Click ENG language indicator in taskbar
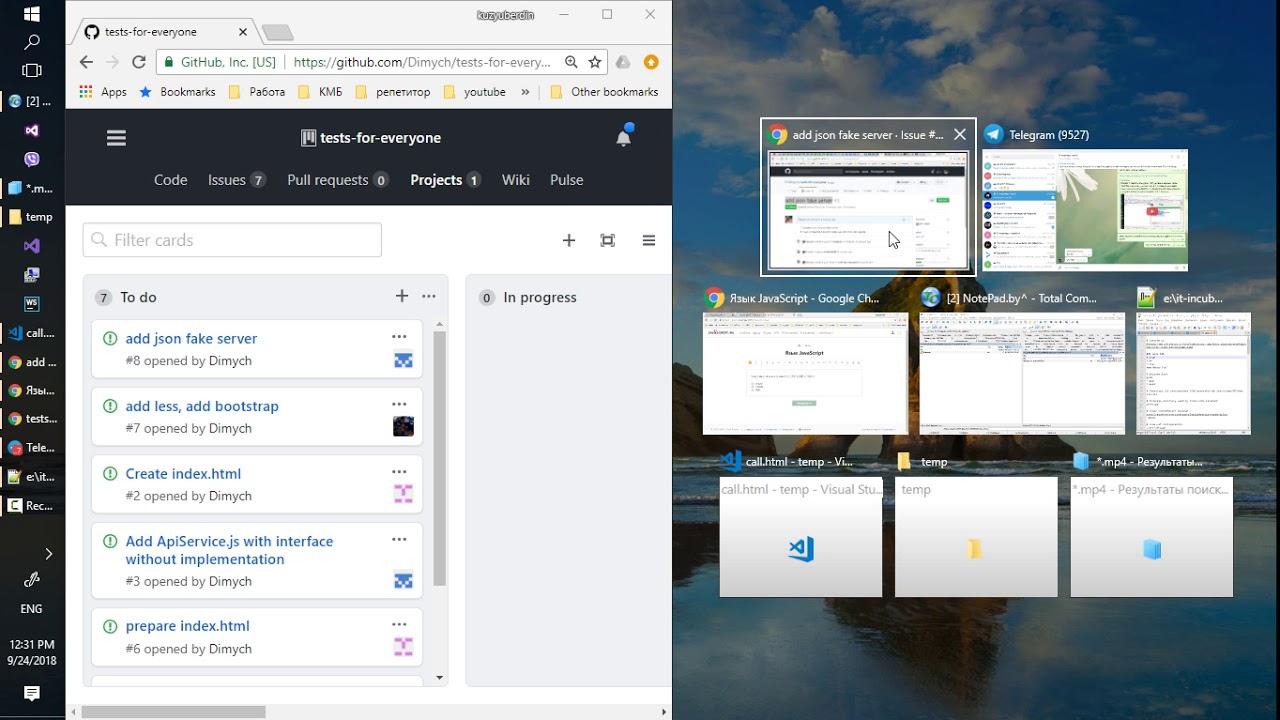 (x=32, y=609)
